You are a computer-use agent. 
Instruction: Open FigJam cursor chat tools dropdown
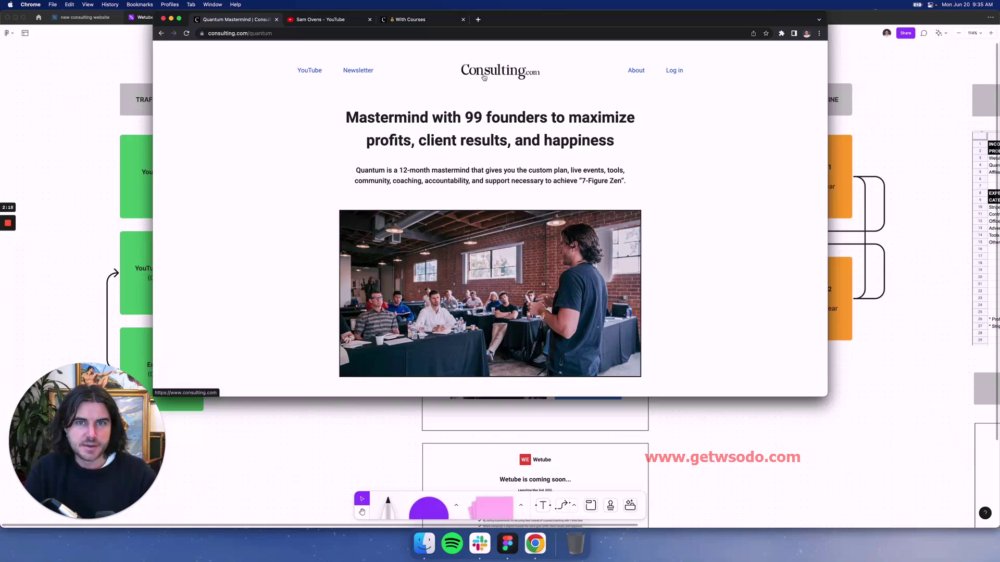coord(941,33)
